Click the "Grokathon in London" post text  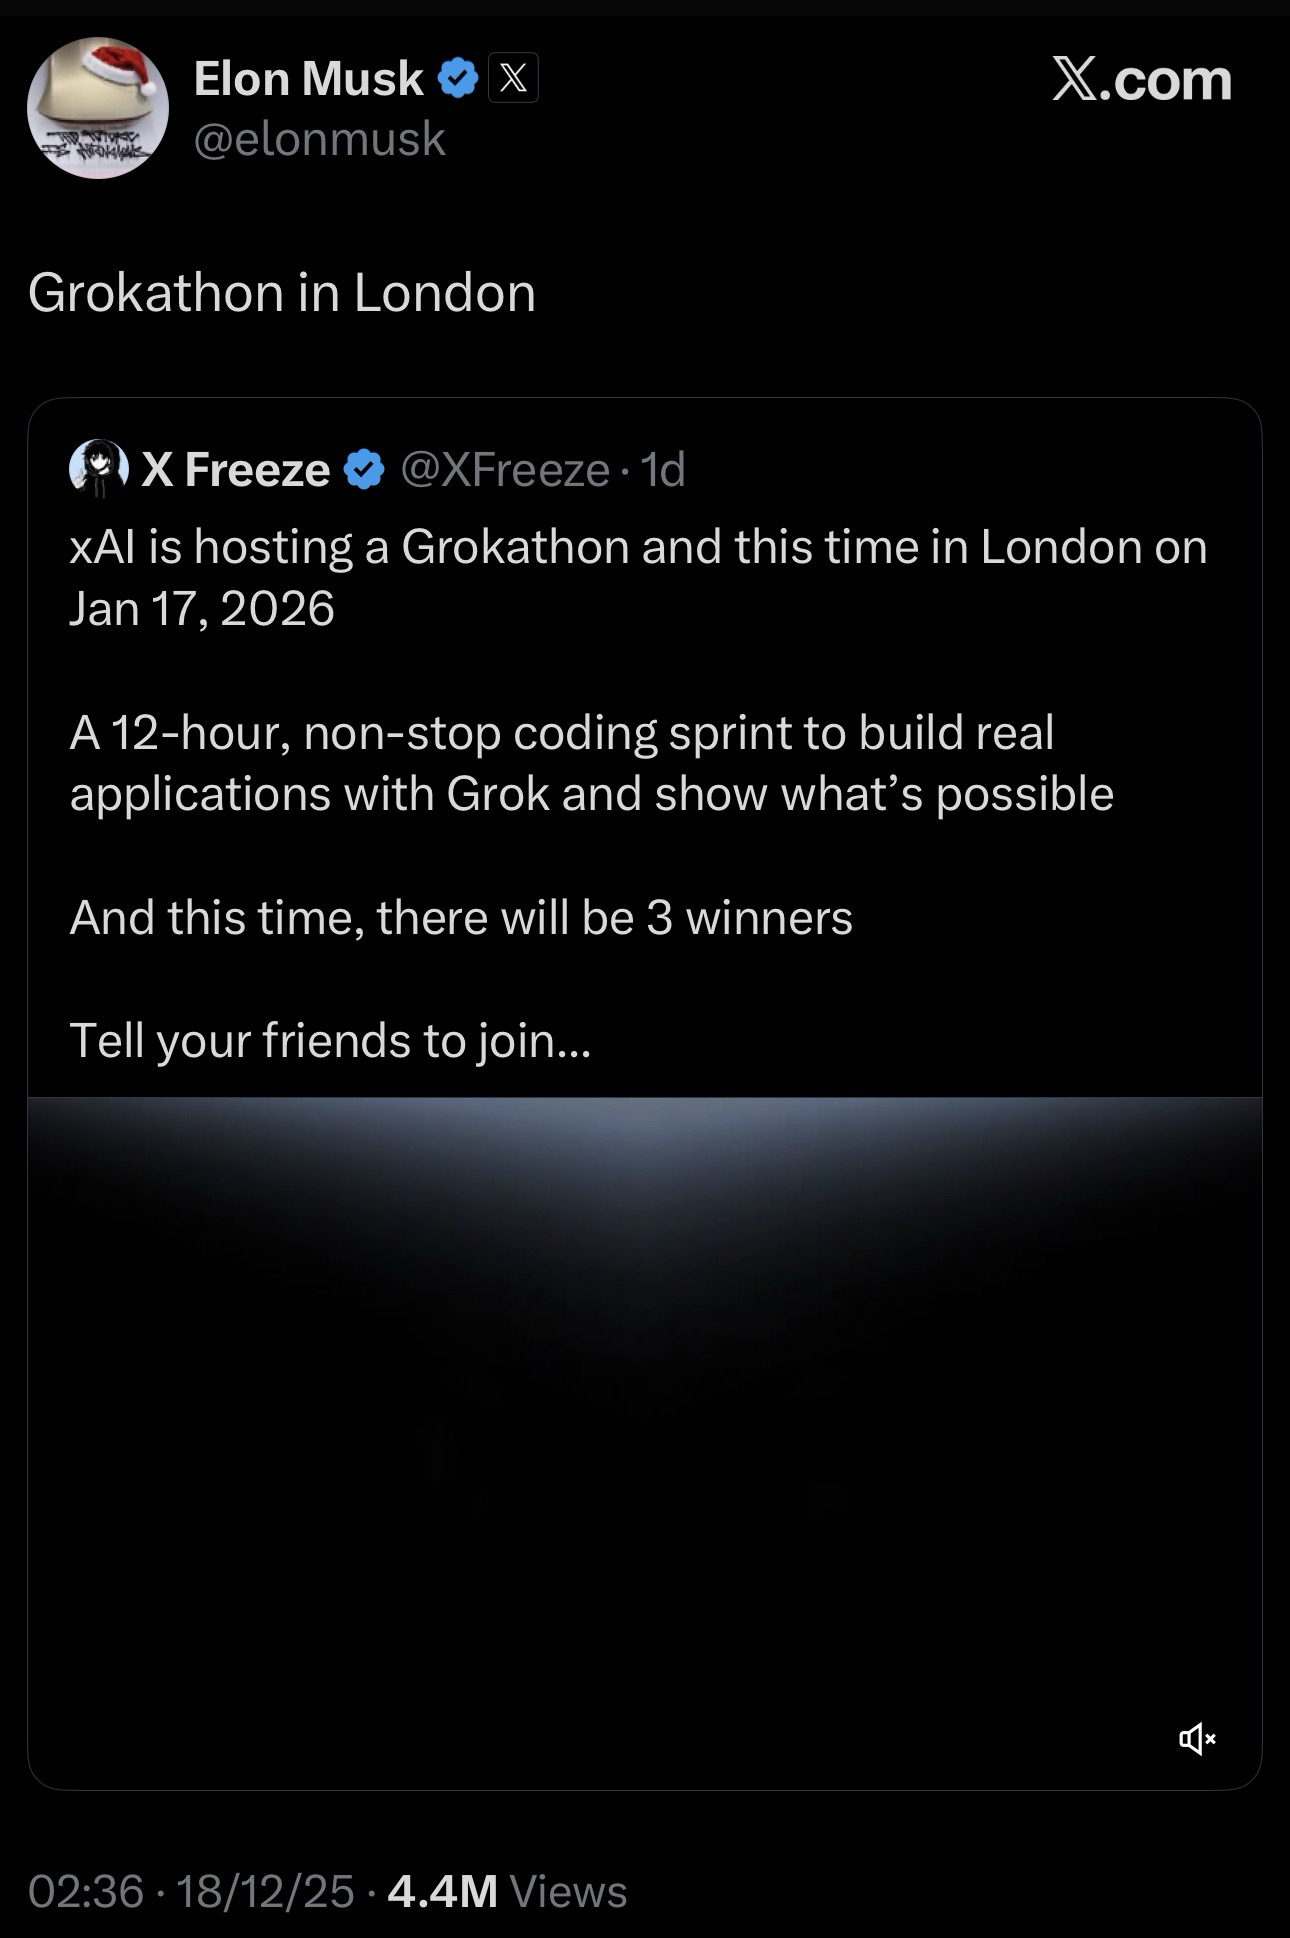(x=282, y=293)
